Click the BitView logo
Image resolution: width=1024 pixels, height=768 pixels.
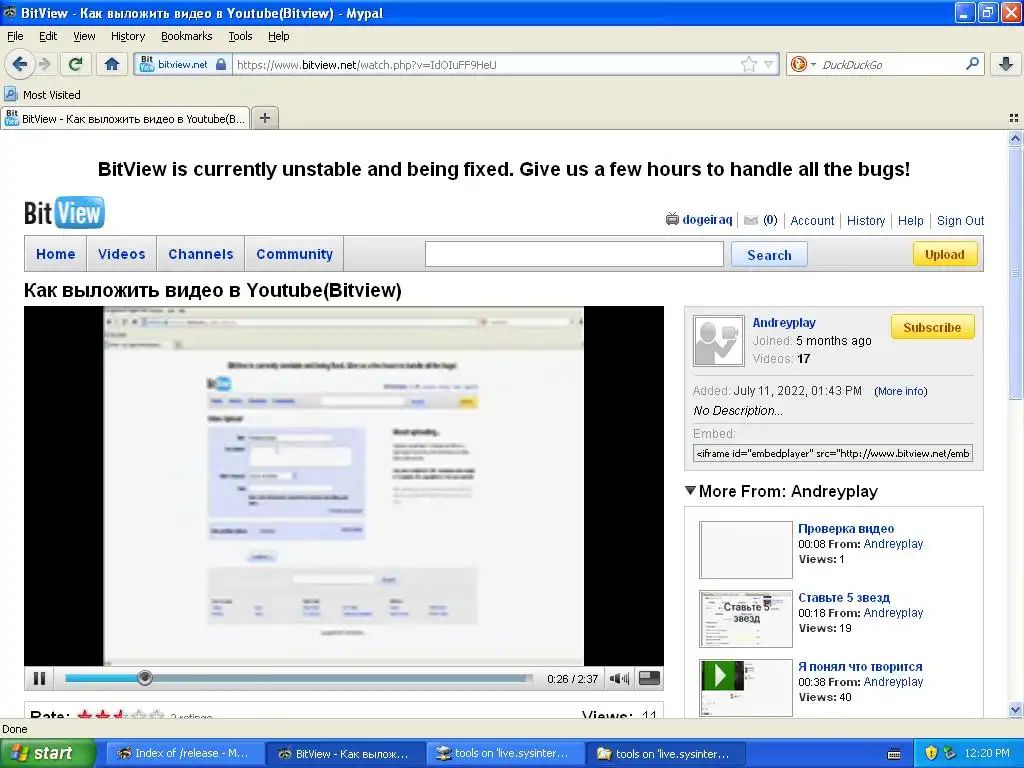point(64,213)
